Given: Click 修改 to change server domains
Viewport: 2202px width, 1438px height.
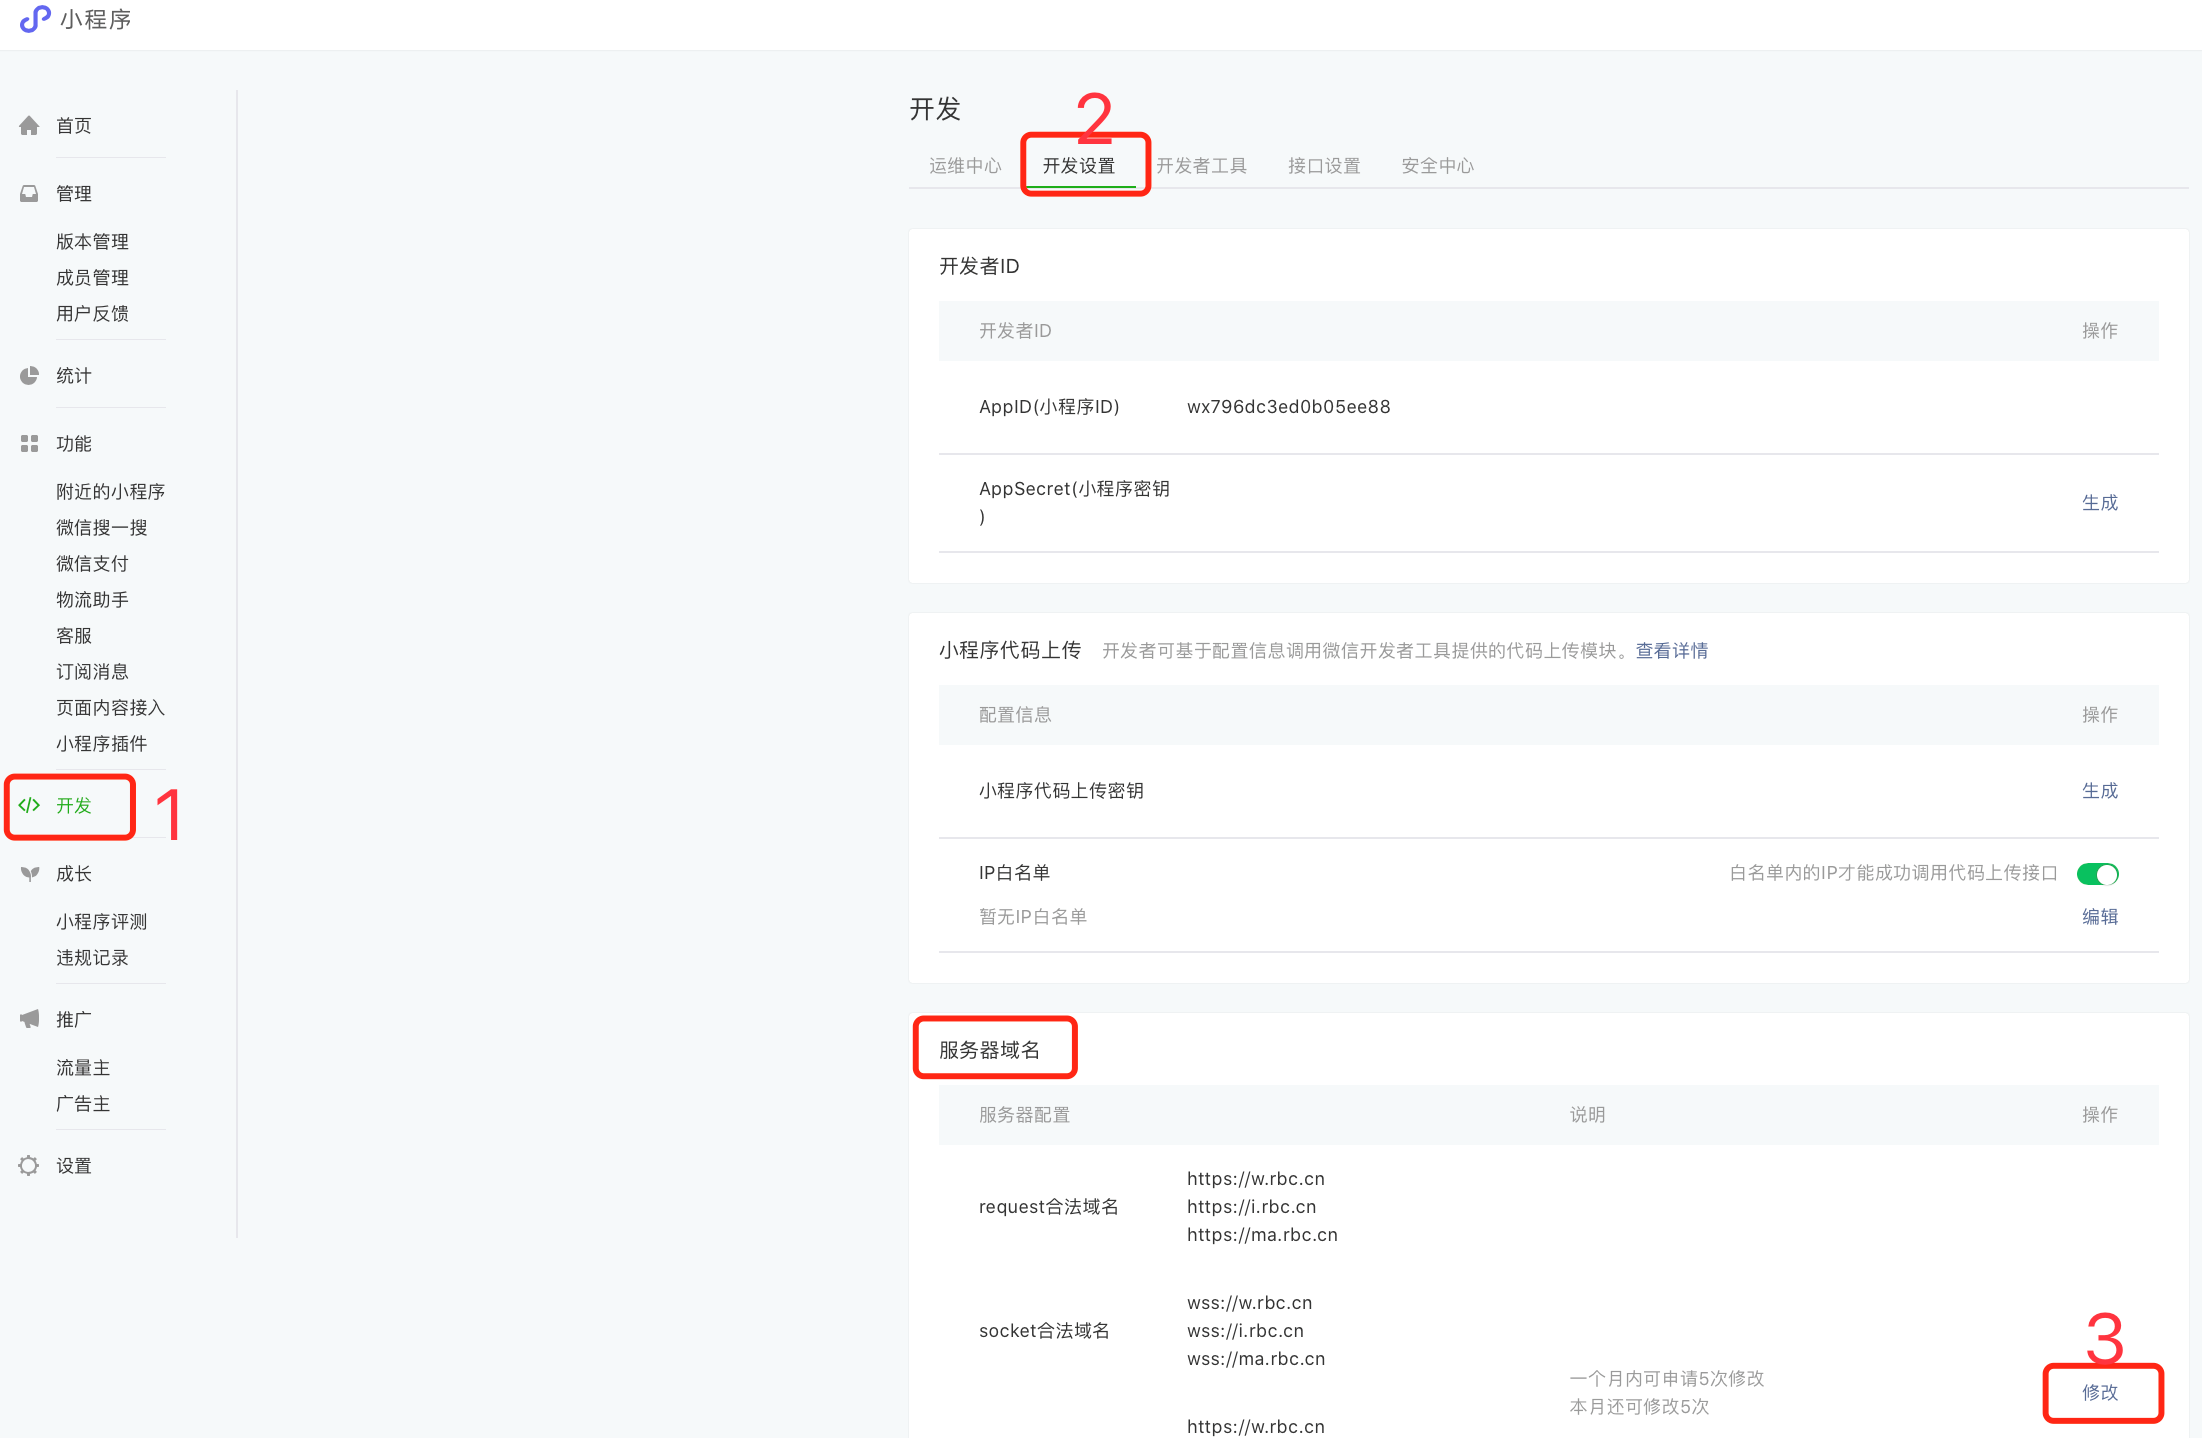Looking at the screenshot, I should (2099, 1393).
